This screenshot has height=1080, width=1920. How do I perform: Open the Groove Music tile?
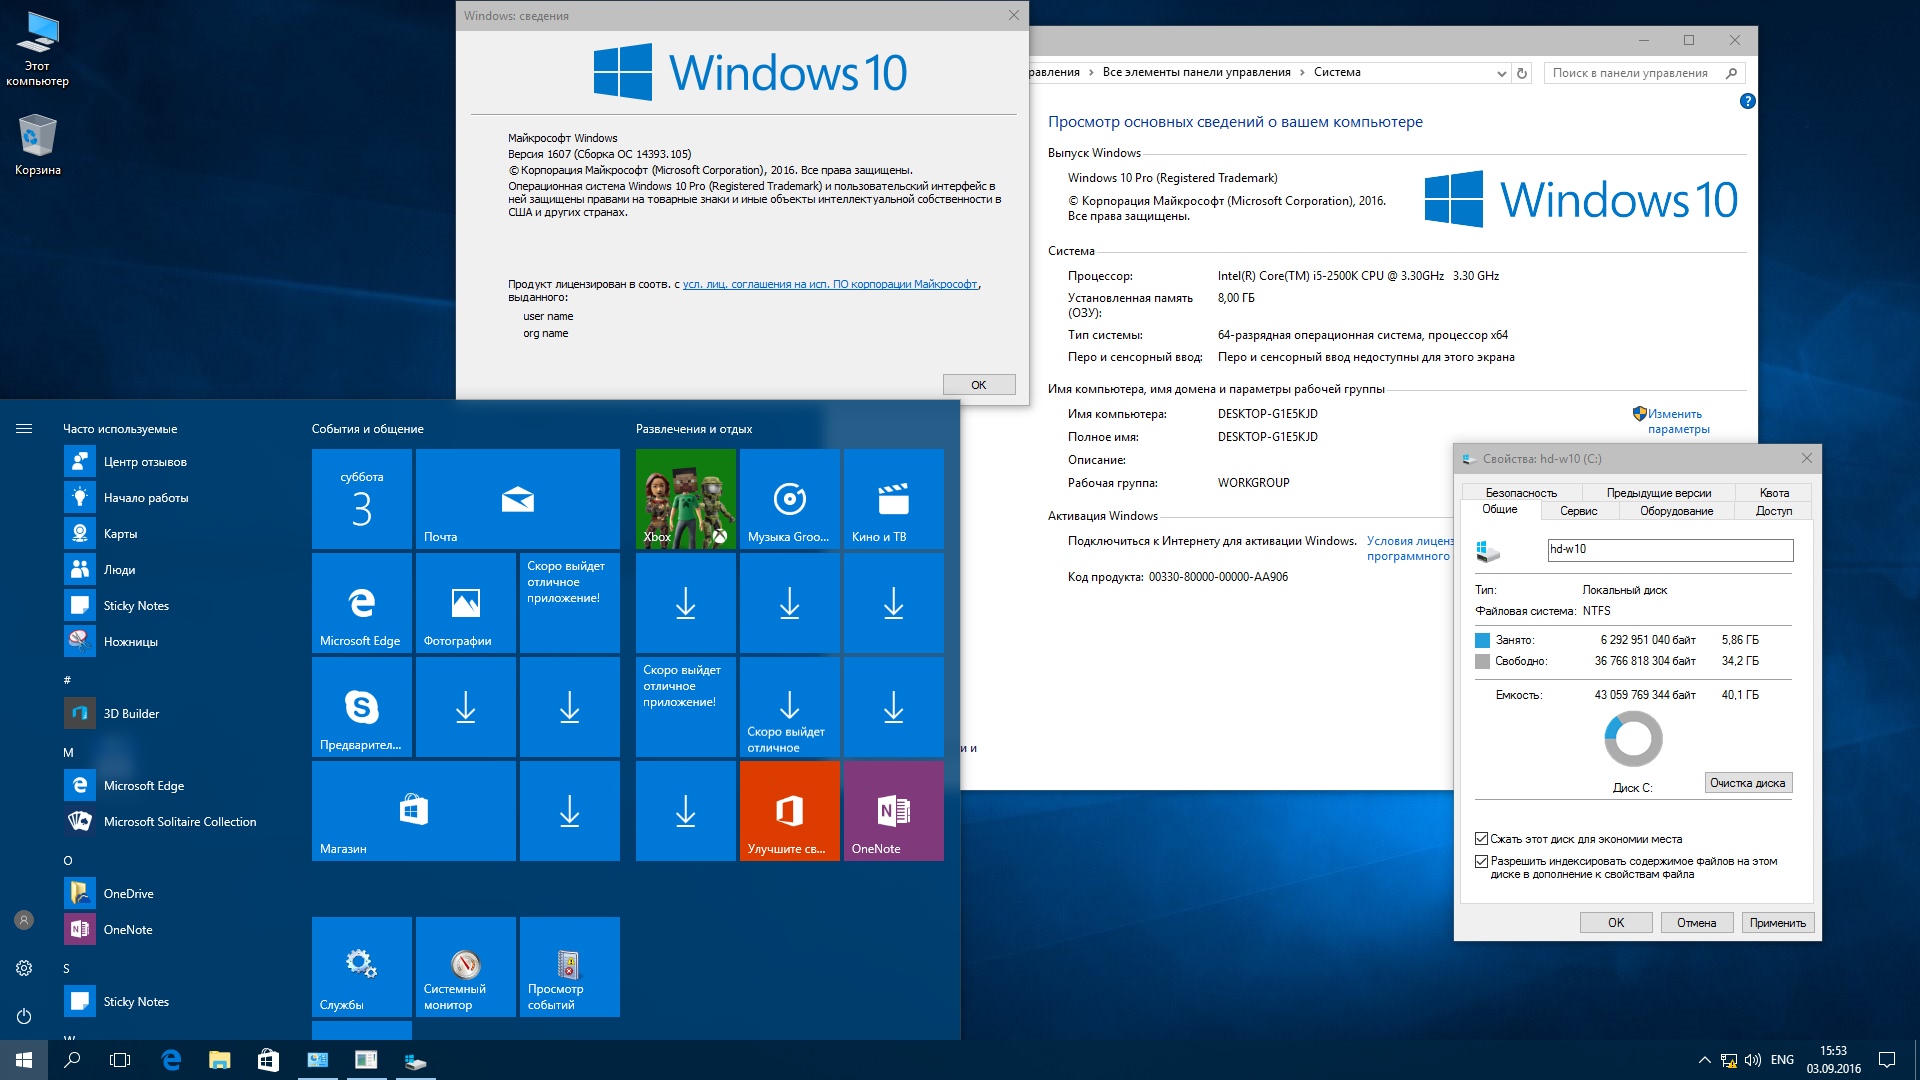pyautogui.click(x=789, y=498)
